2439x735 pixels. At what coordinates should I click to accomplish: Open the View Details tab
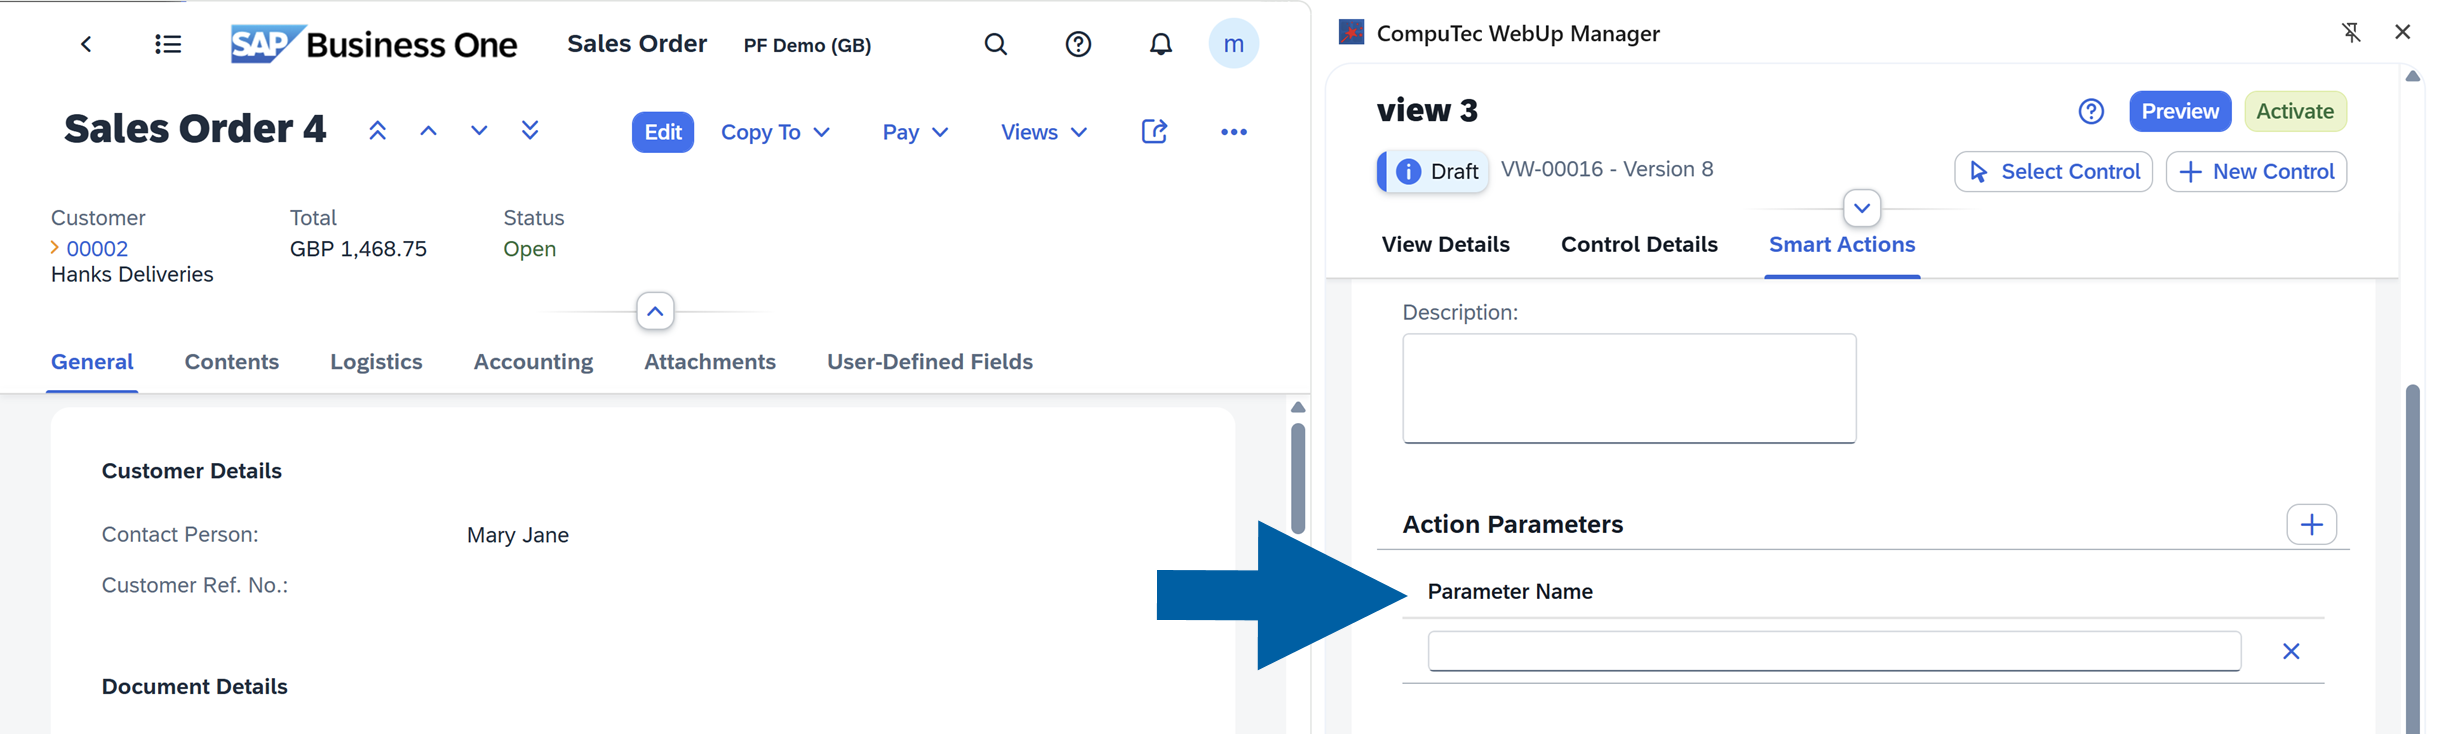[1445, 245]
